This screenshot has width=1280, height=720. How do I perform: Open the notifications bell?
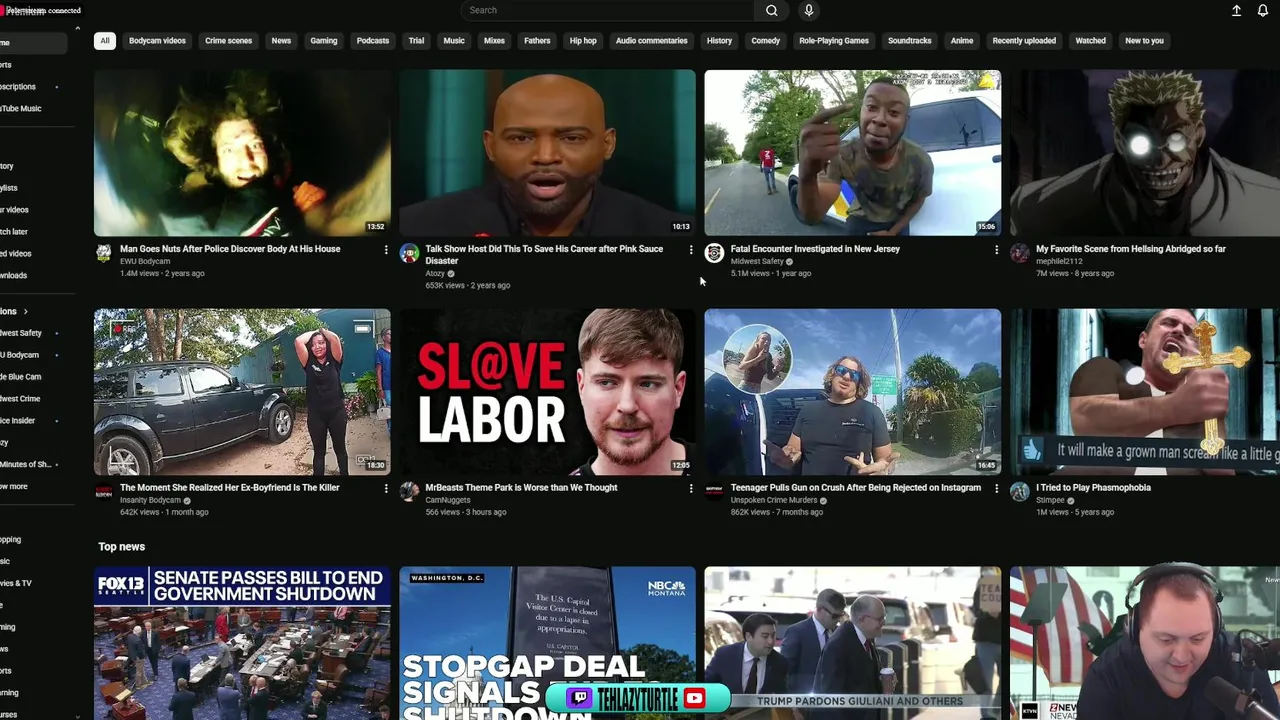click(1263, 10)
